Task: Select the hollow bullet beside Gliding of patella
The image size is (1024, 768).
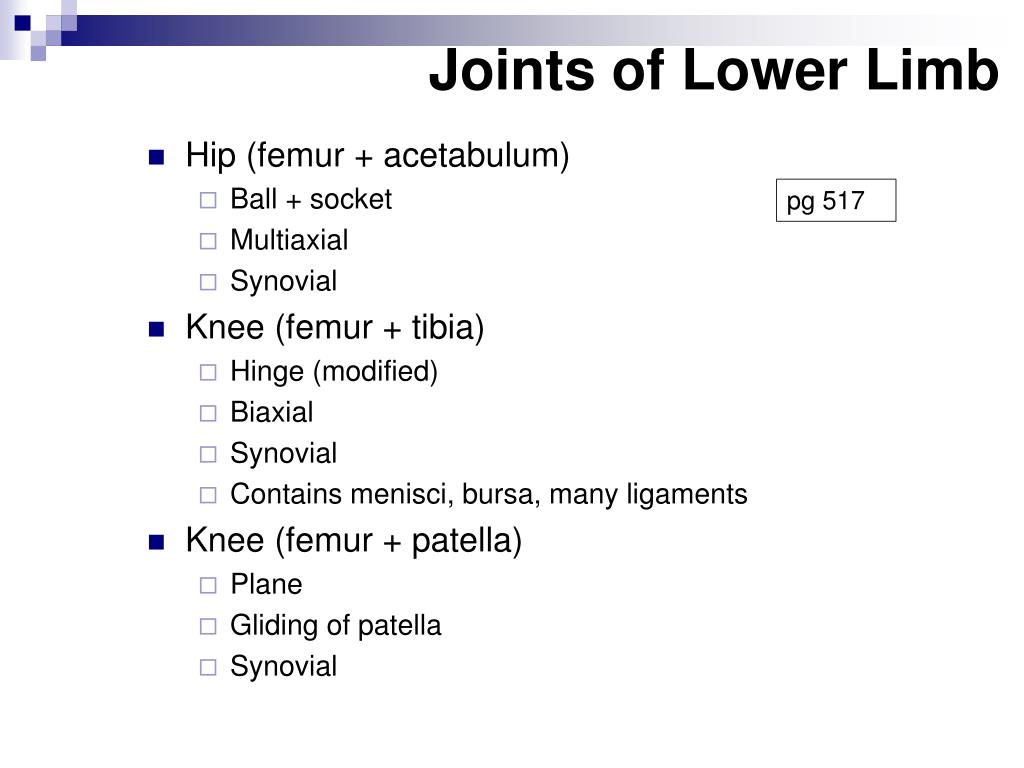Action: click(208, 626)
